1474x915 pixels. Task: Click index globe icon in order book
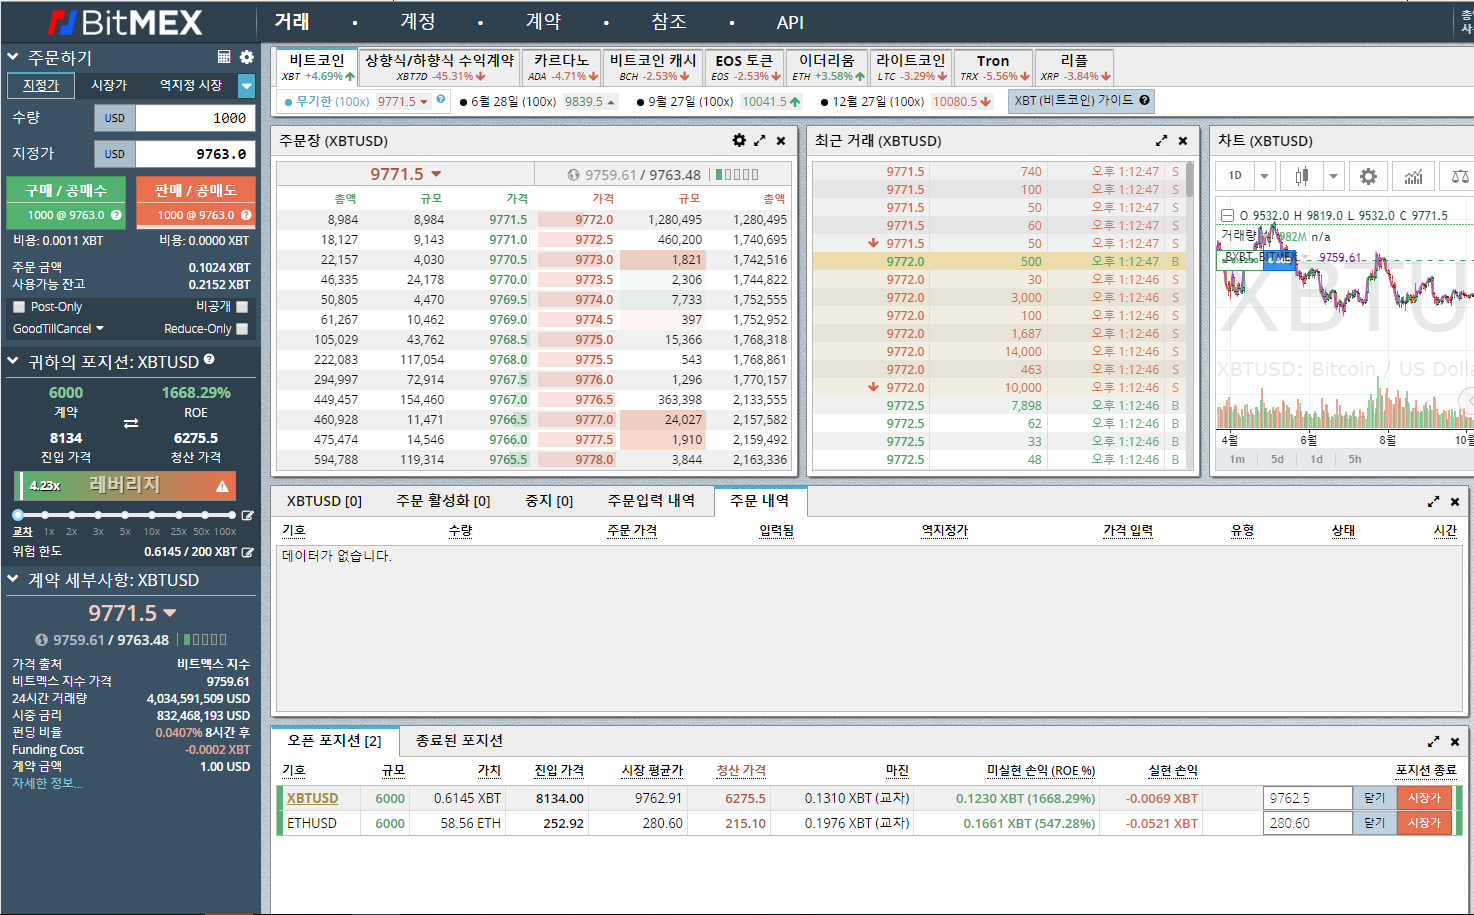pos(573,175)
